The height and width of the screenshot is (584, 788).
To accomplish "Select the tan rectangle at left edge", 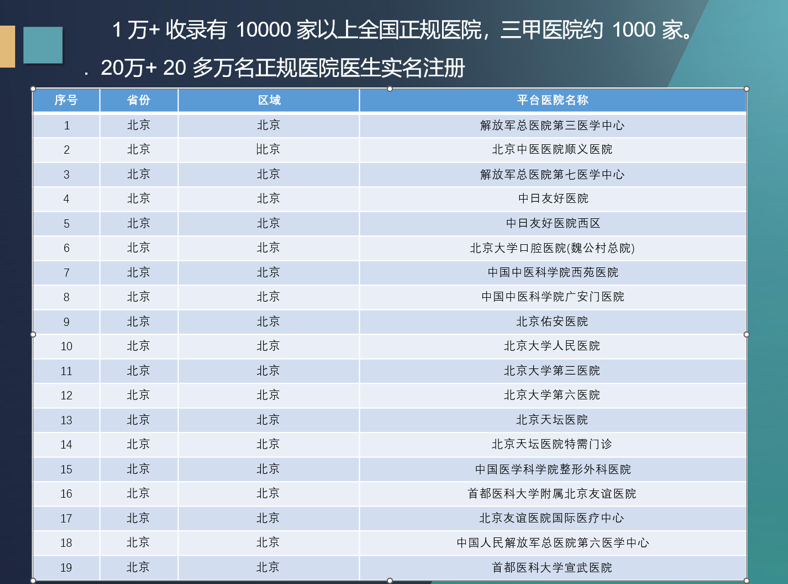I will [7, 46].
